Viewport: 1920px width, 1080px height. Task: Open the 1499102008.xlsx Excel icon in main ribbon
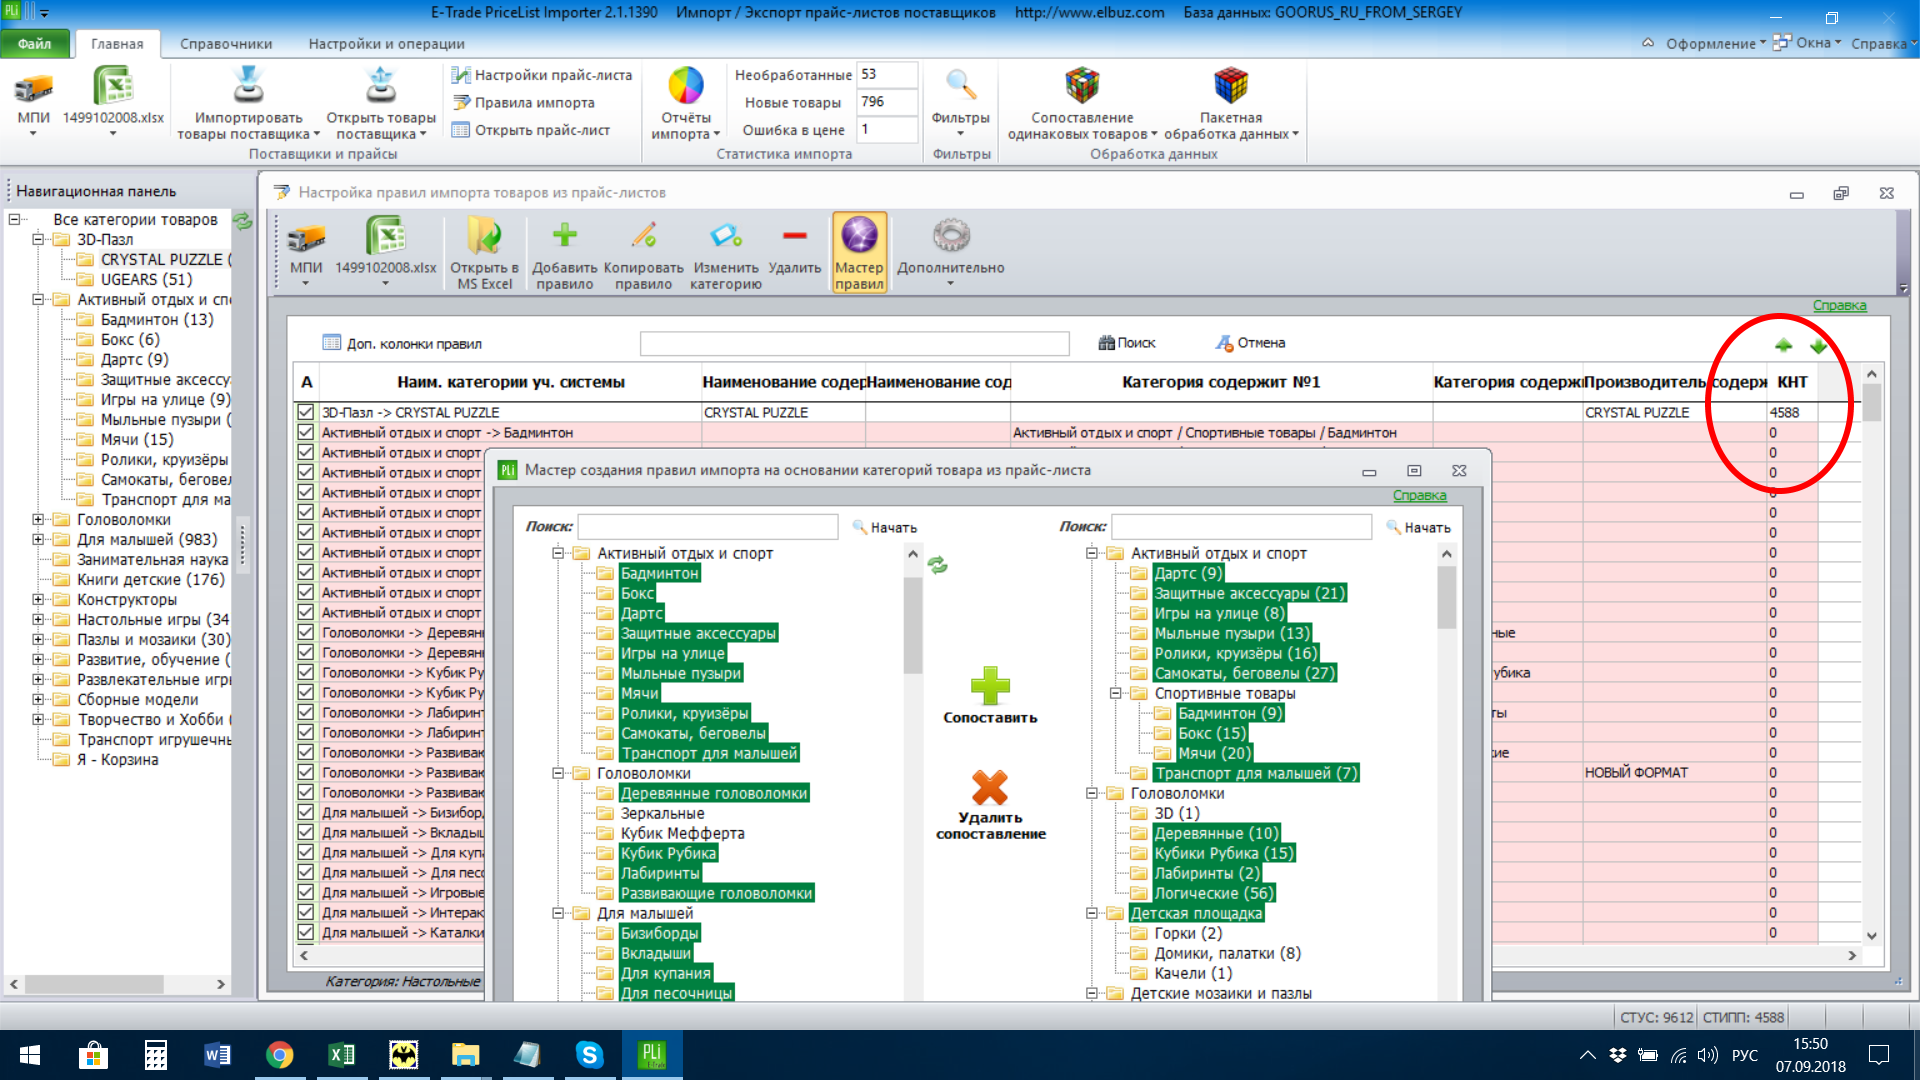click(x=113, y=87)
